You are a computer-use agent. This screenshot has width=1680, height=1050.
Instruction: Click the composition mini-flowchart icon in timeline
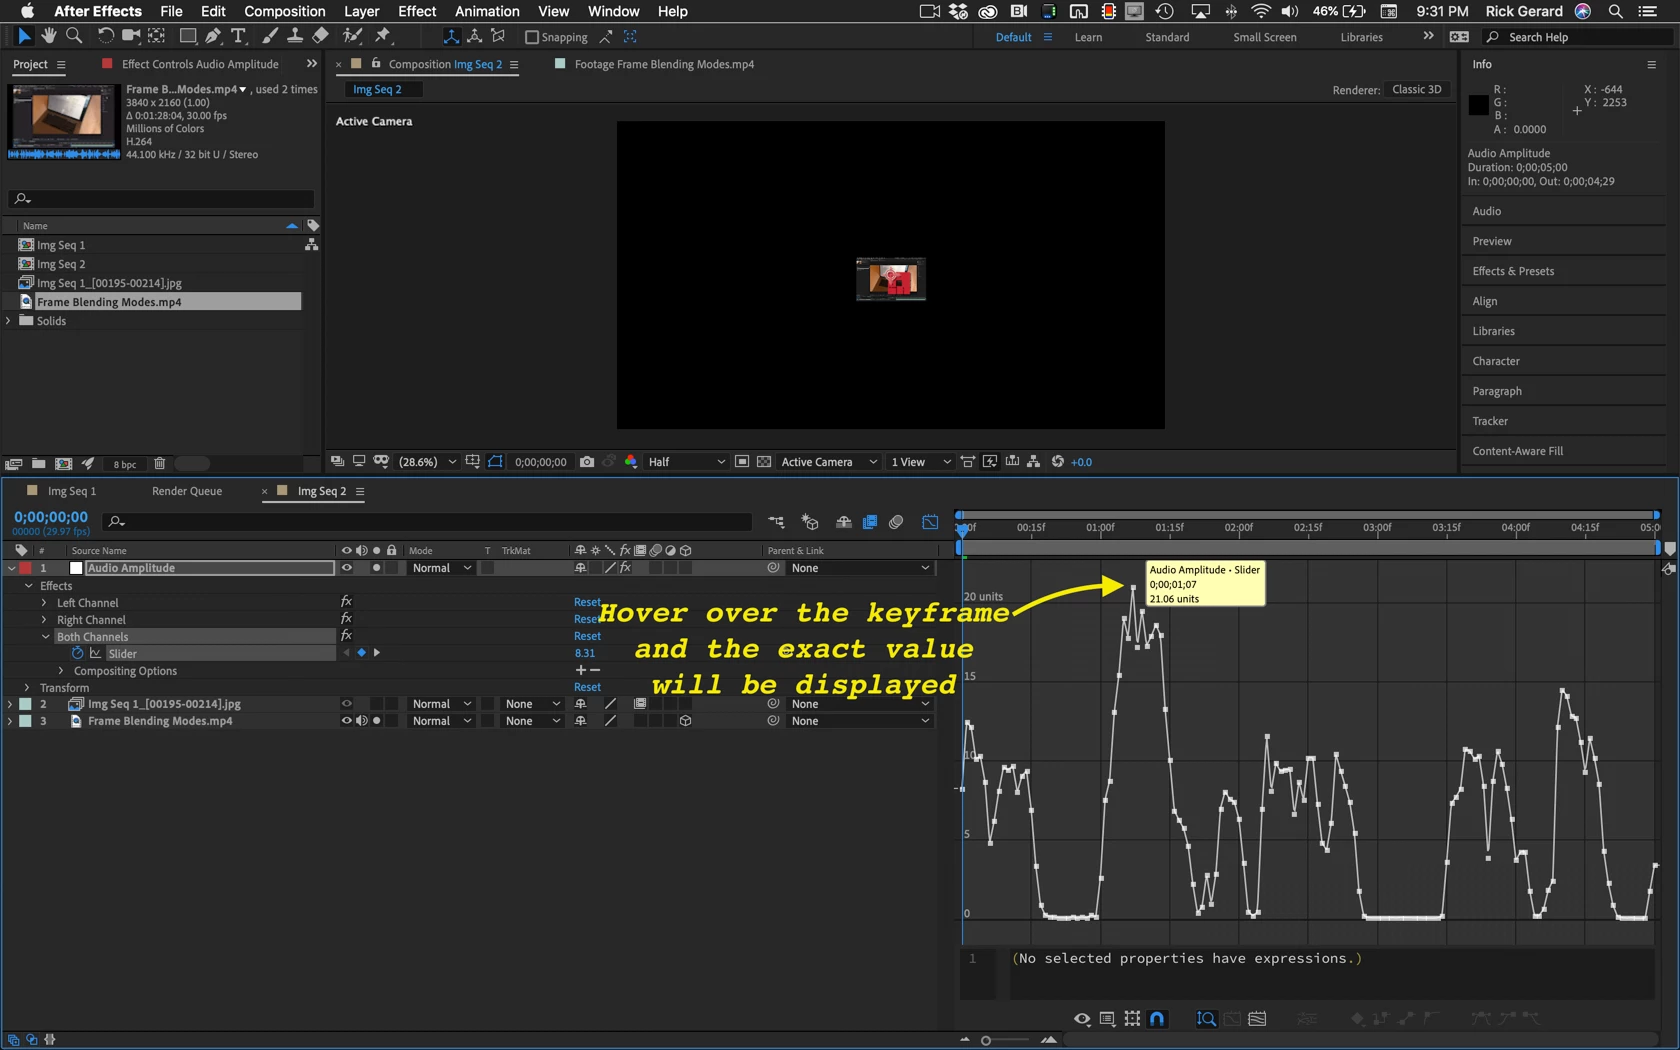[776, 522]
